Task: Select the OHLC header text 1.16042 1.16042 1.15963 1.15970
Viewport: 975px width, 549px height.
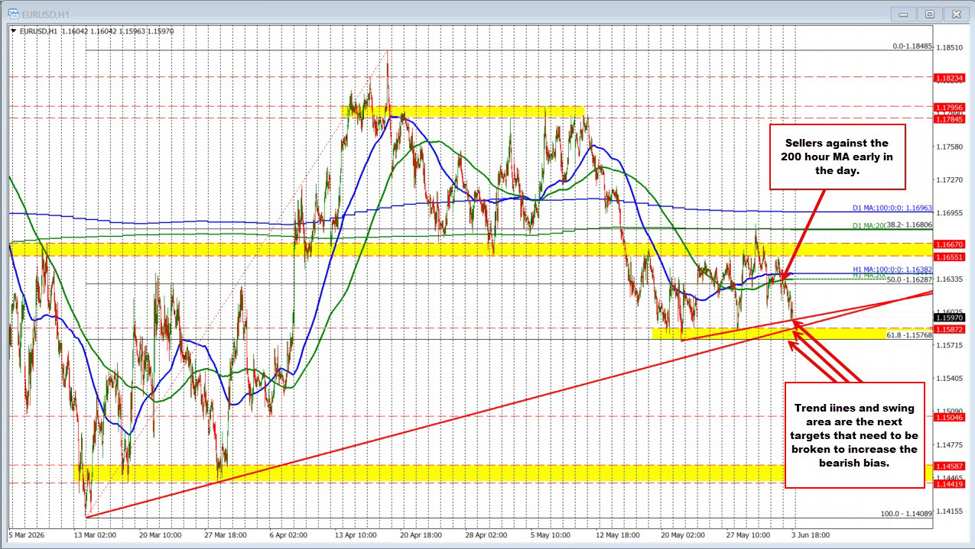Action: [x=118, y=30]
